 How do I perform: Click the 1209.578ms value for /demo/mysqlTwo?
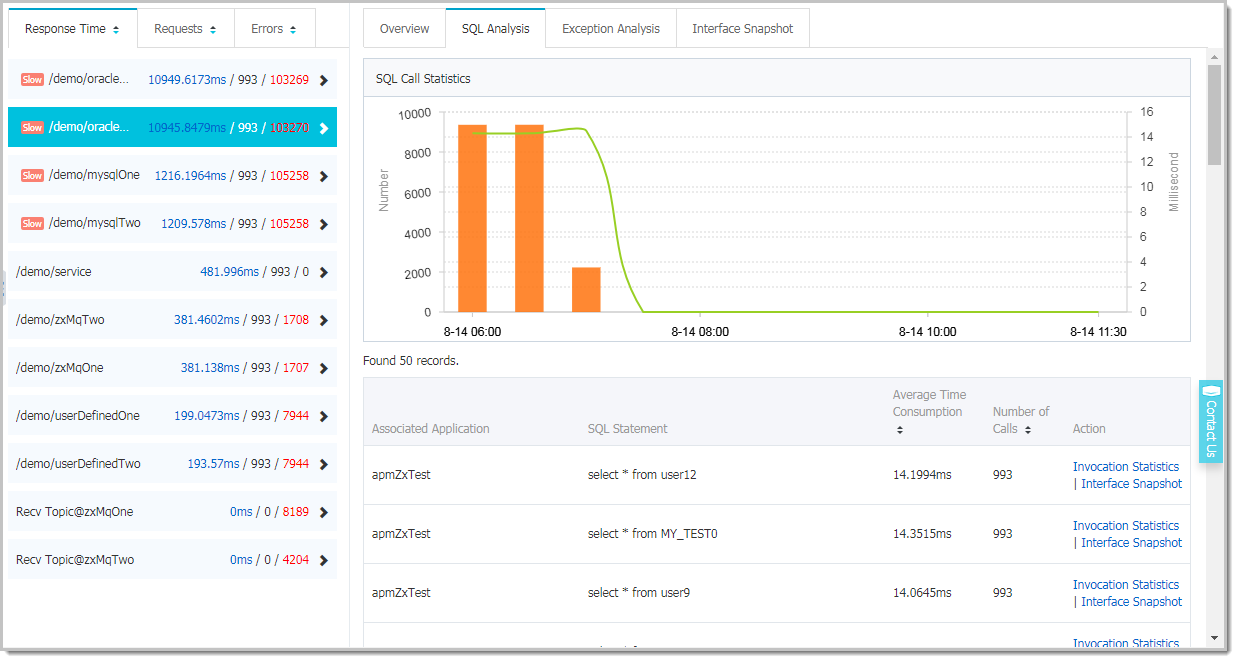coord(194,224)
